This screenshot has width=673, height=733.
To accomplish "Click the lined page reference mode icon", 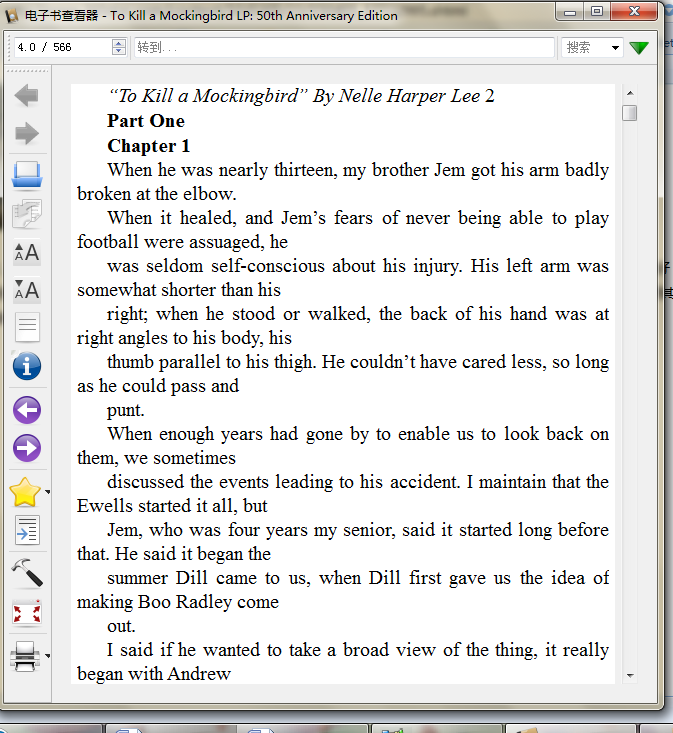I will click(x=27, y=327).
